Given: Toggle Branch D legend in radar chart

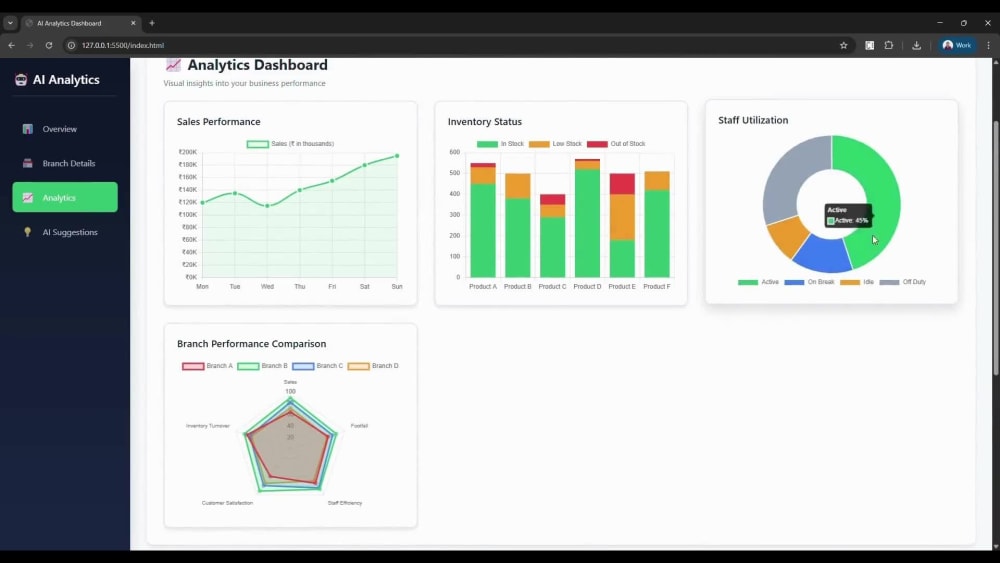Looking at the screenshot, I should coord(372,366).
